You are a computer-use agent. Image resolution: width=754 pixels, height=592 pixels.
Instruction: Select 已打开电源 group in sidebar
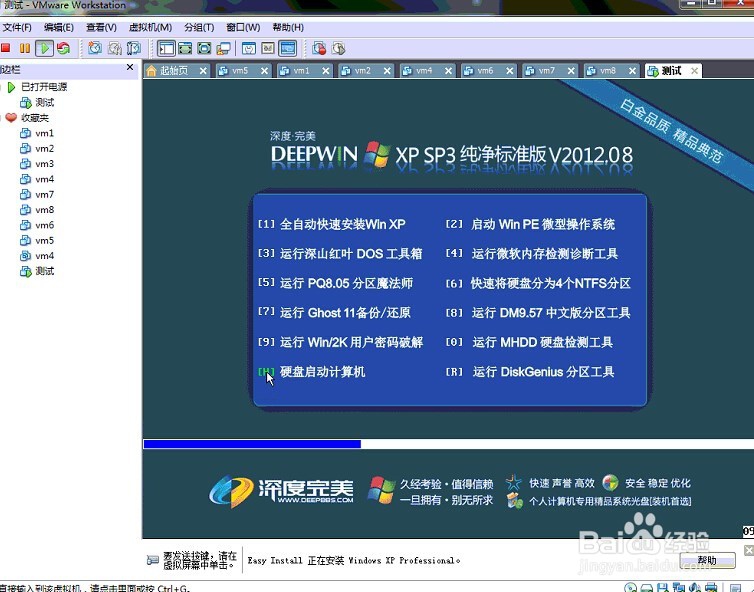[x=44, y=87]
